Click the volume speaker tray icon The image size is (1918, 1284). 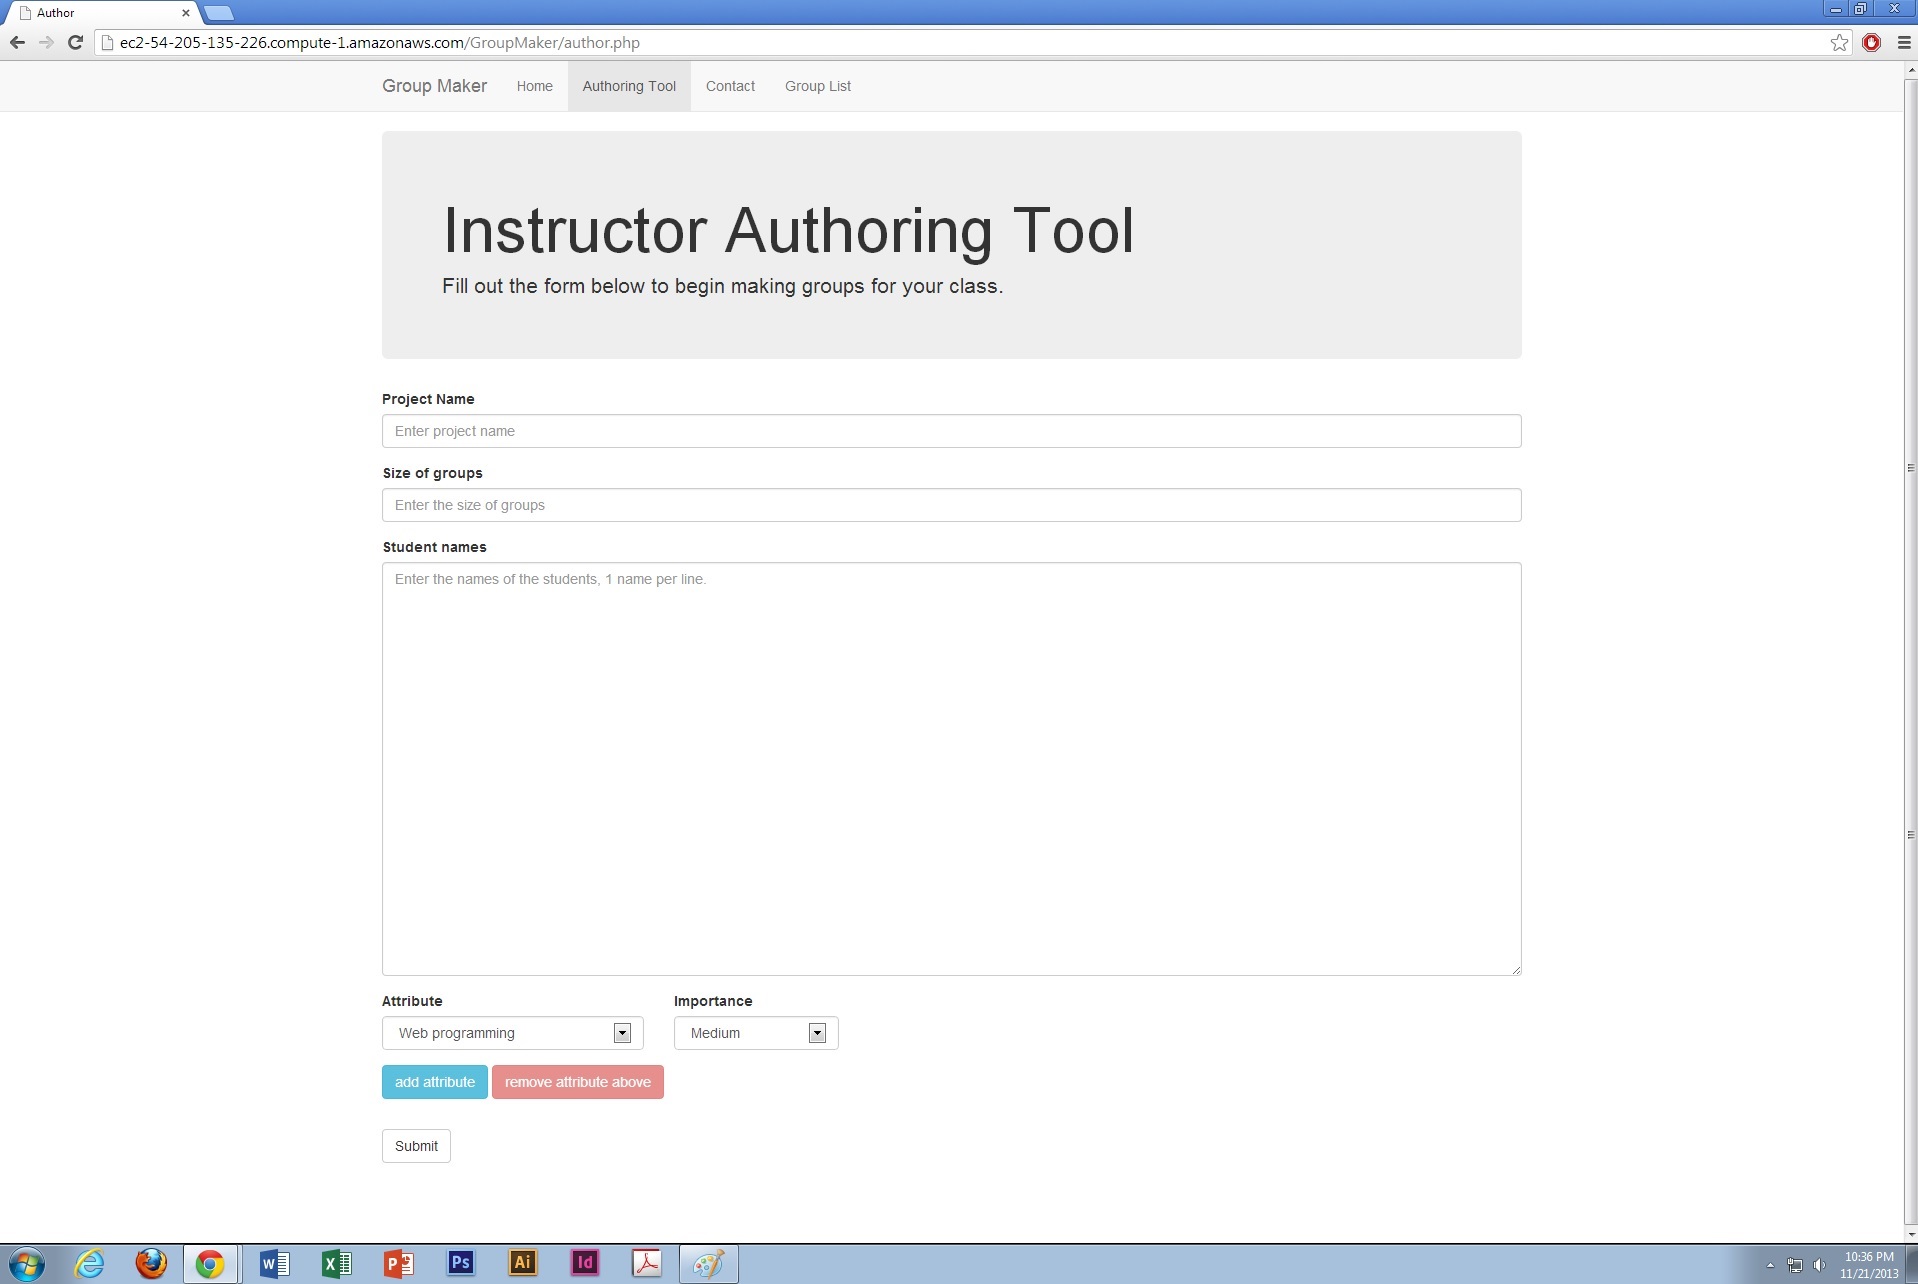click(1820, 1265)
